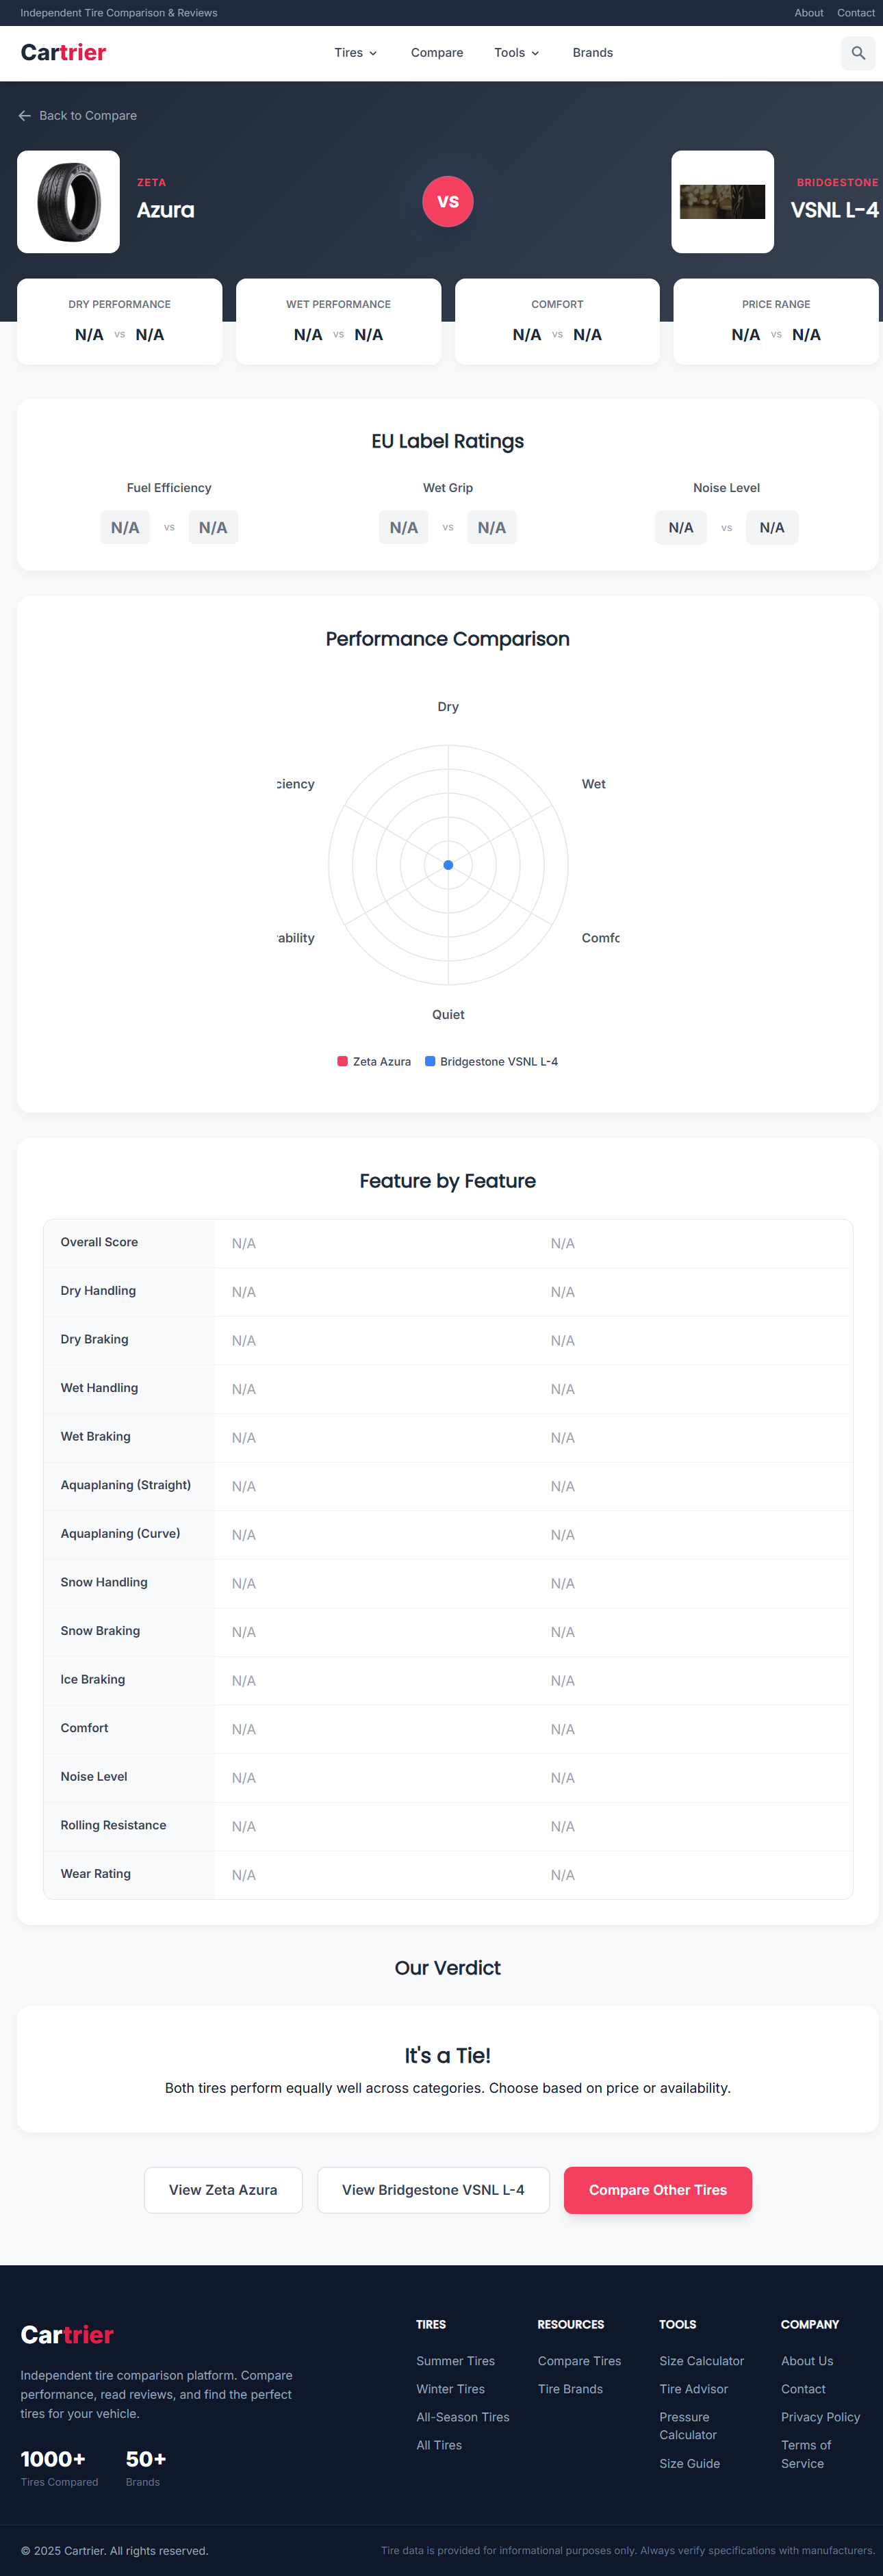This screenshot has height=2576, width=883.
Task: Open Pressure Calculator footer link
Action: click(x=688, y=2426)
